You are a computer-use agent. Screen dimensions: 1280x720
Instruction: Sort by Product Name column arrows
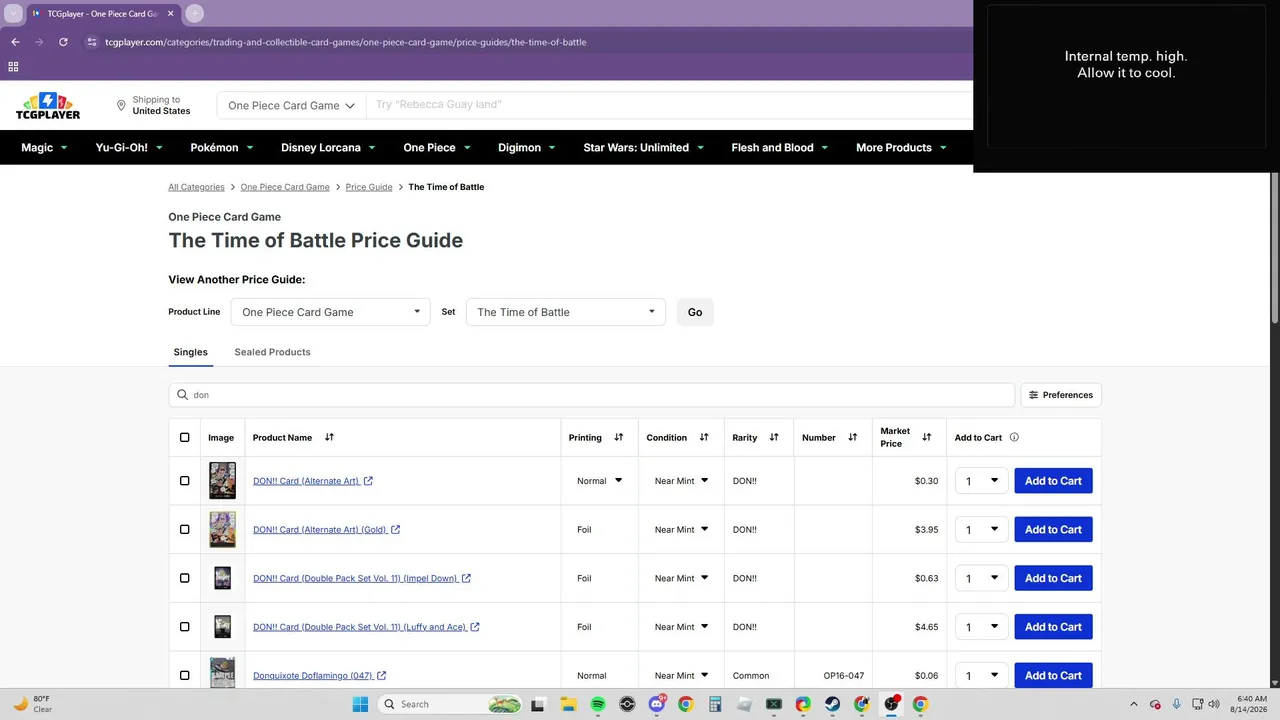[x=329, y=437]
